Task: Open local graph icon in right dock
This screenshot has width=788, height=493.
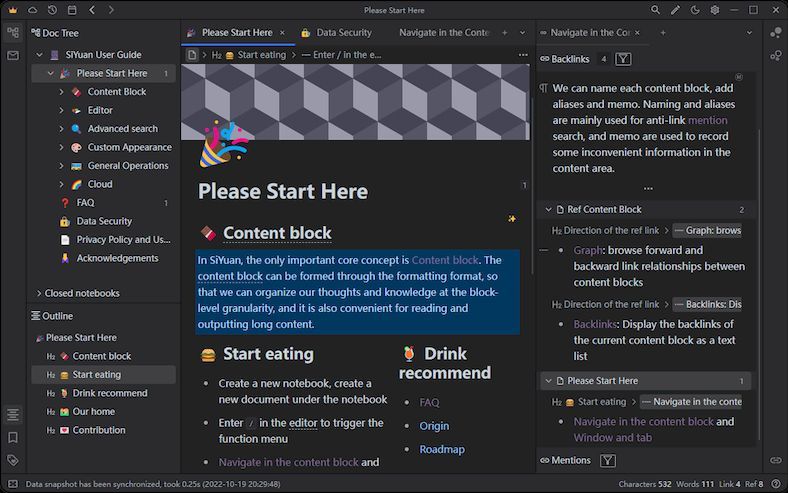Action: point(775,55)
